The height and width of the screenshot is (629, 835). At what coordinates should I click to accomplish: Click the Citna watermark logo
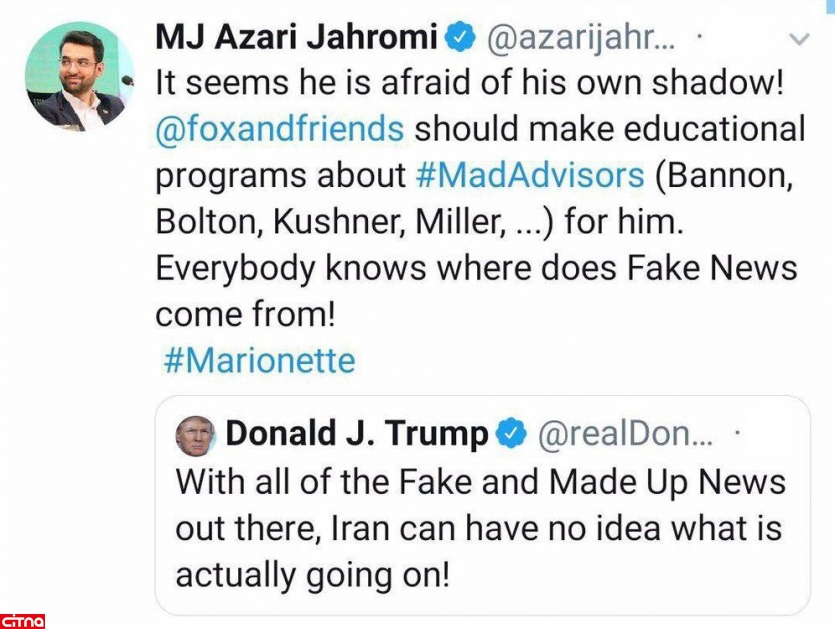22,619
